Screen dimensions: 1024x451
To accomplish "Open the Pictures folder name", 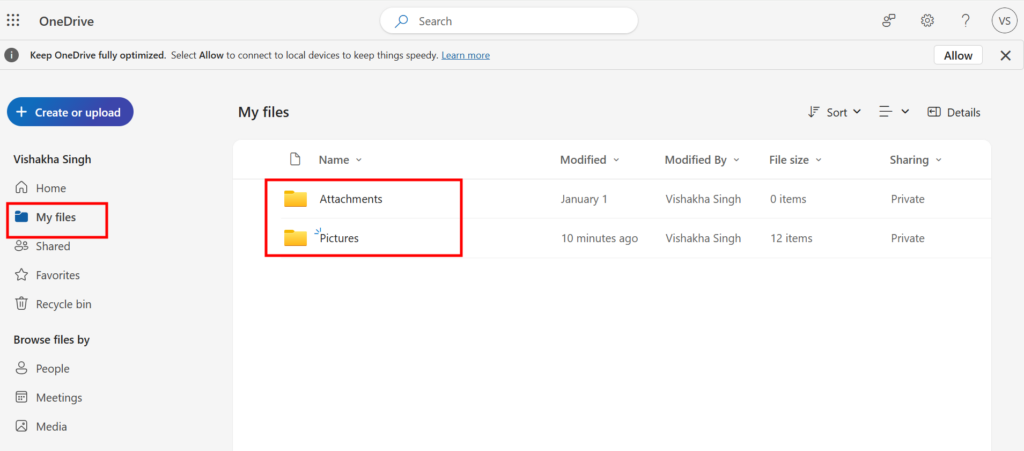I will [x=339, y=238].
